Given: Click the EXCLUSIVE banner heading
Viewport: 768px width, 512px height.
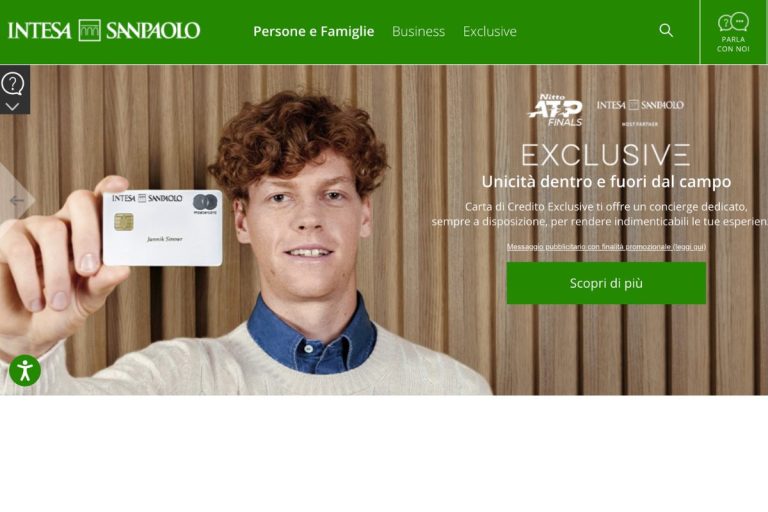Looking at the screenshot, I should tap(606, 155).
